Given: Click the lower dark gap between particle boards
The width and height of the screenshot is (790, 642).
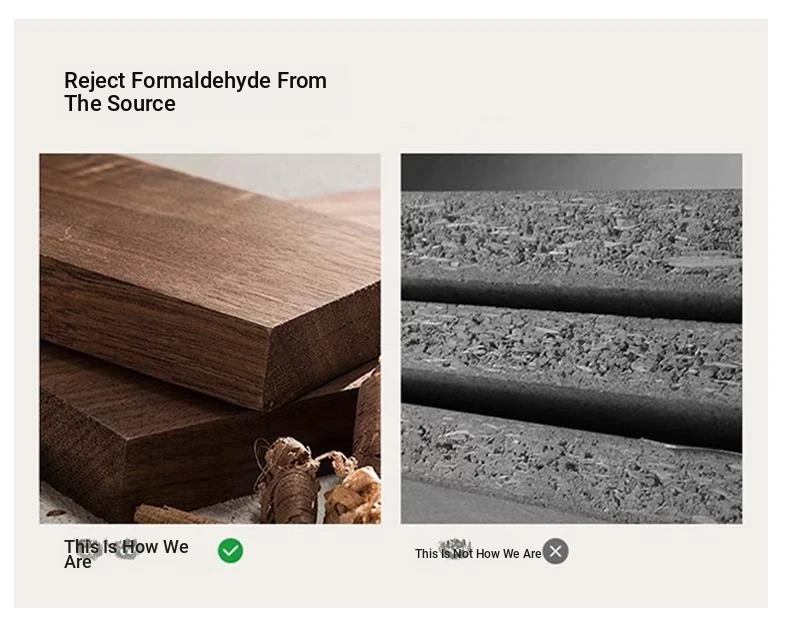Looking at the screenshot, I should (571, 408).
